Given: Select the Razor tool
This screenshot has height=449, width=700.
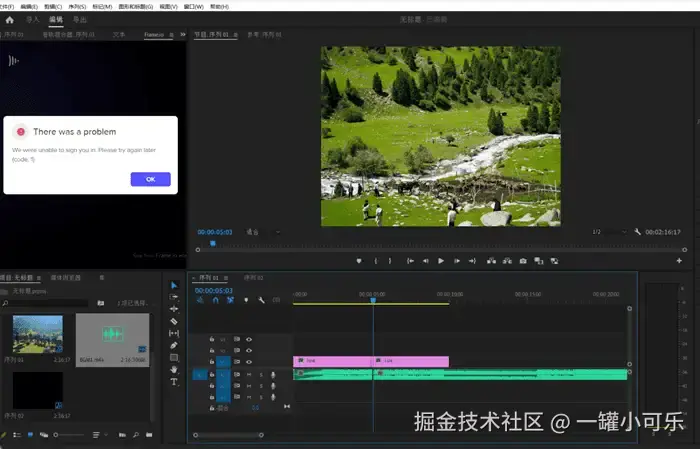Looking at the screenshot, I should 174,321.
